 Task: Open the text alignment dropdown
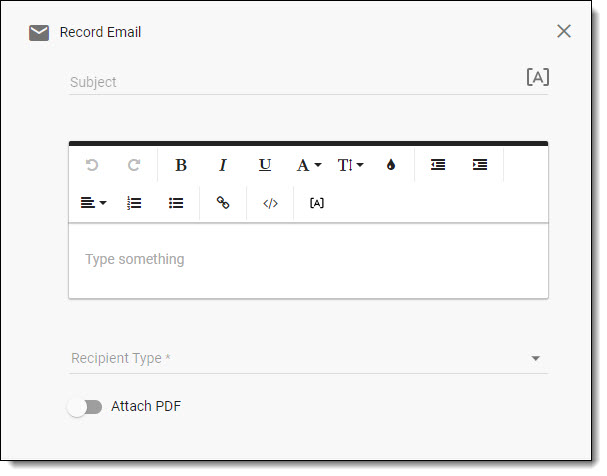pyautogui.click(x=93, y=203)
